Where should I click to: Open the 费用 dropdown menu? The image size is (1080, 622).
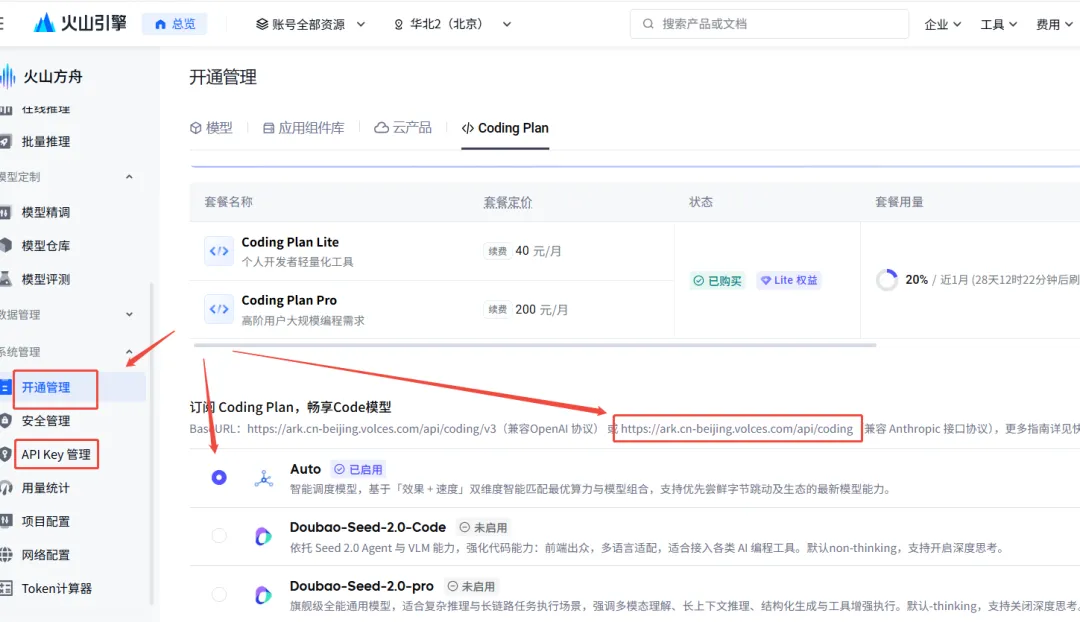(1055, 24)
